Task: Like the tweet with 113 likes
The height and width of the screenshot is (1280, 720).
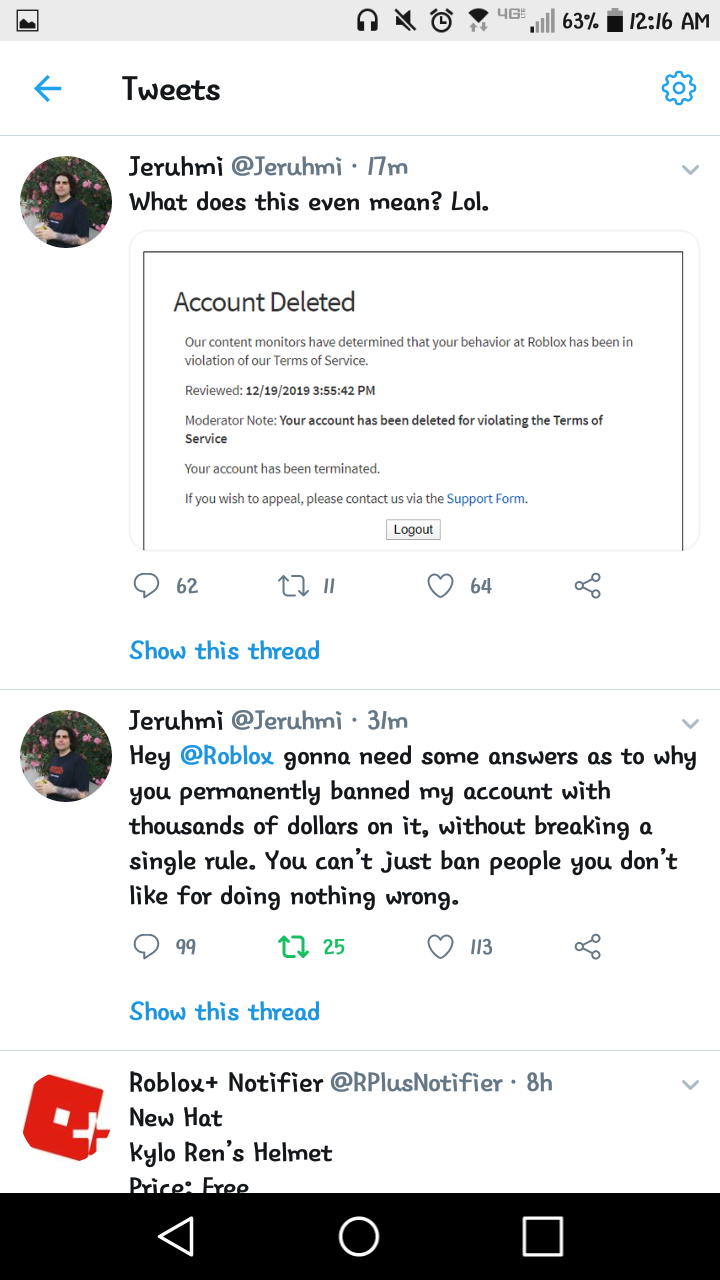Action: coord(441,947)
